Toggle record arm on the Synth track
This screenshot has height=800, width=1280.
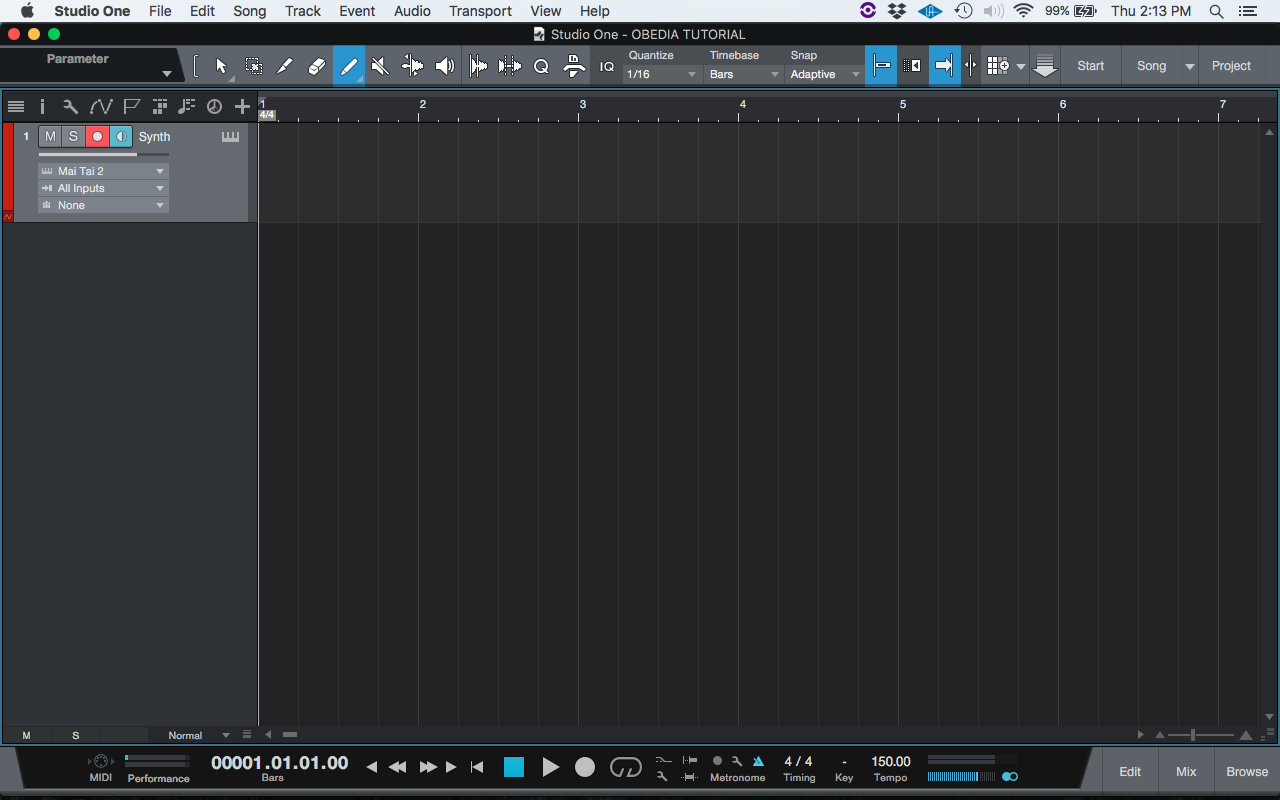(97, 136)
